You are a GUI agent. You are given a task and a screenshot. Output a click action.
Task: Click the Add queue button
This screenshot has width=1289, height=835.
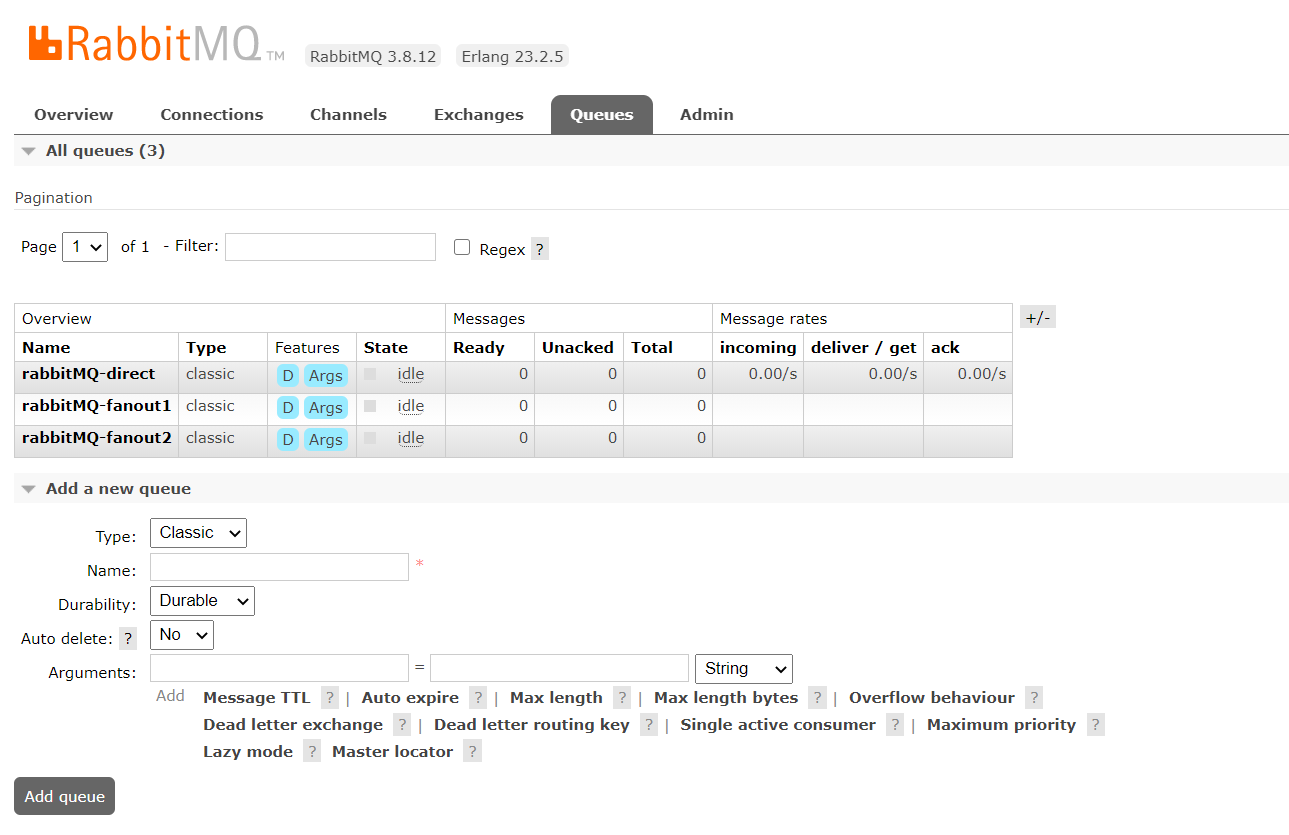65,796
